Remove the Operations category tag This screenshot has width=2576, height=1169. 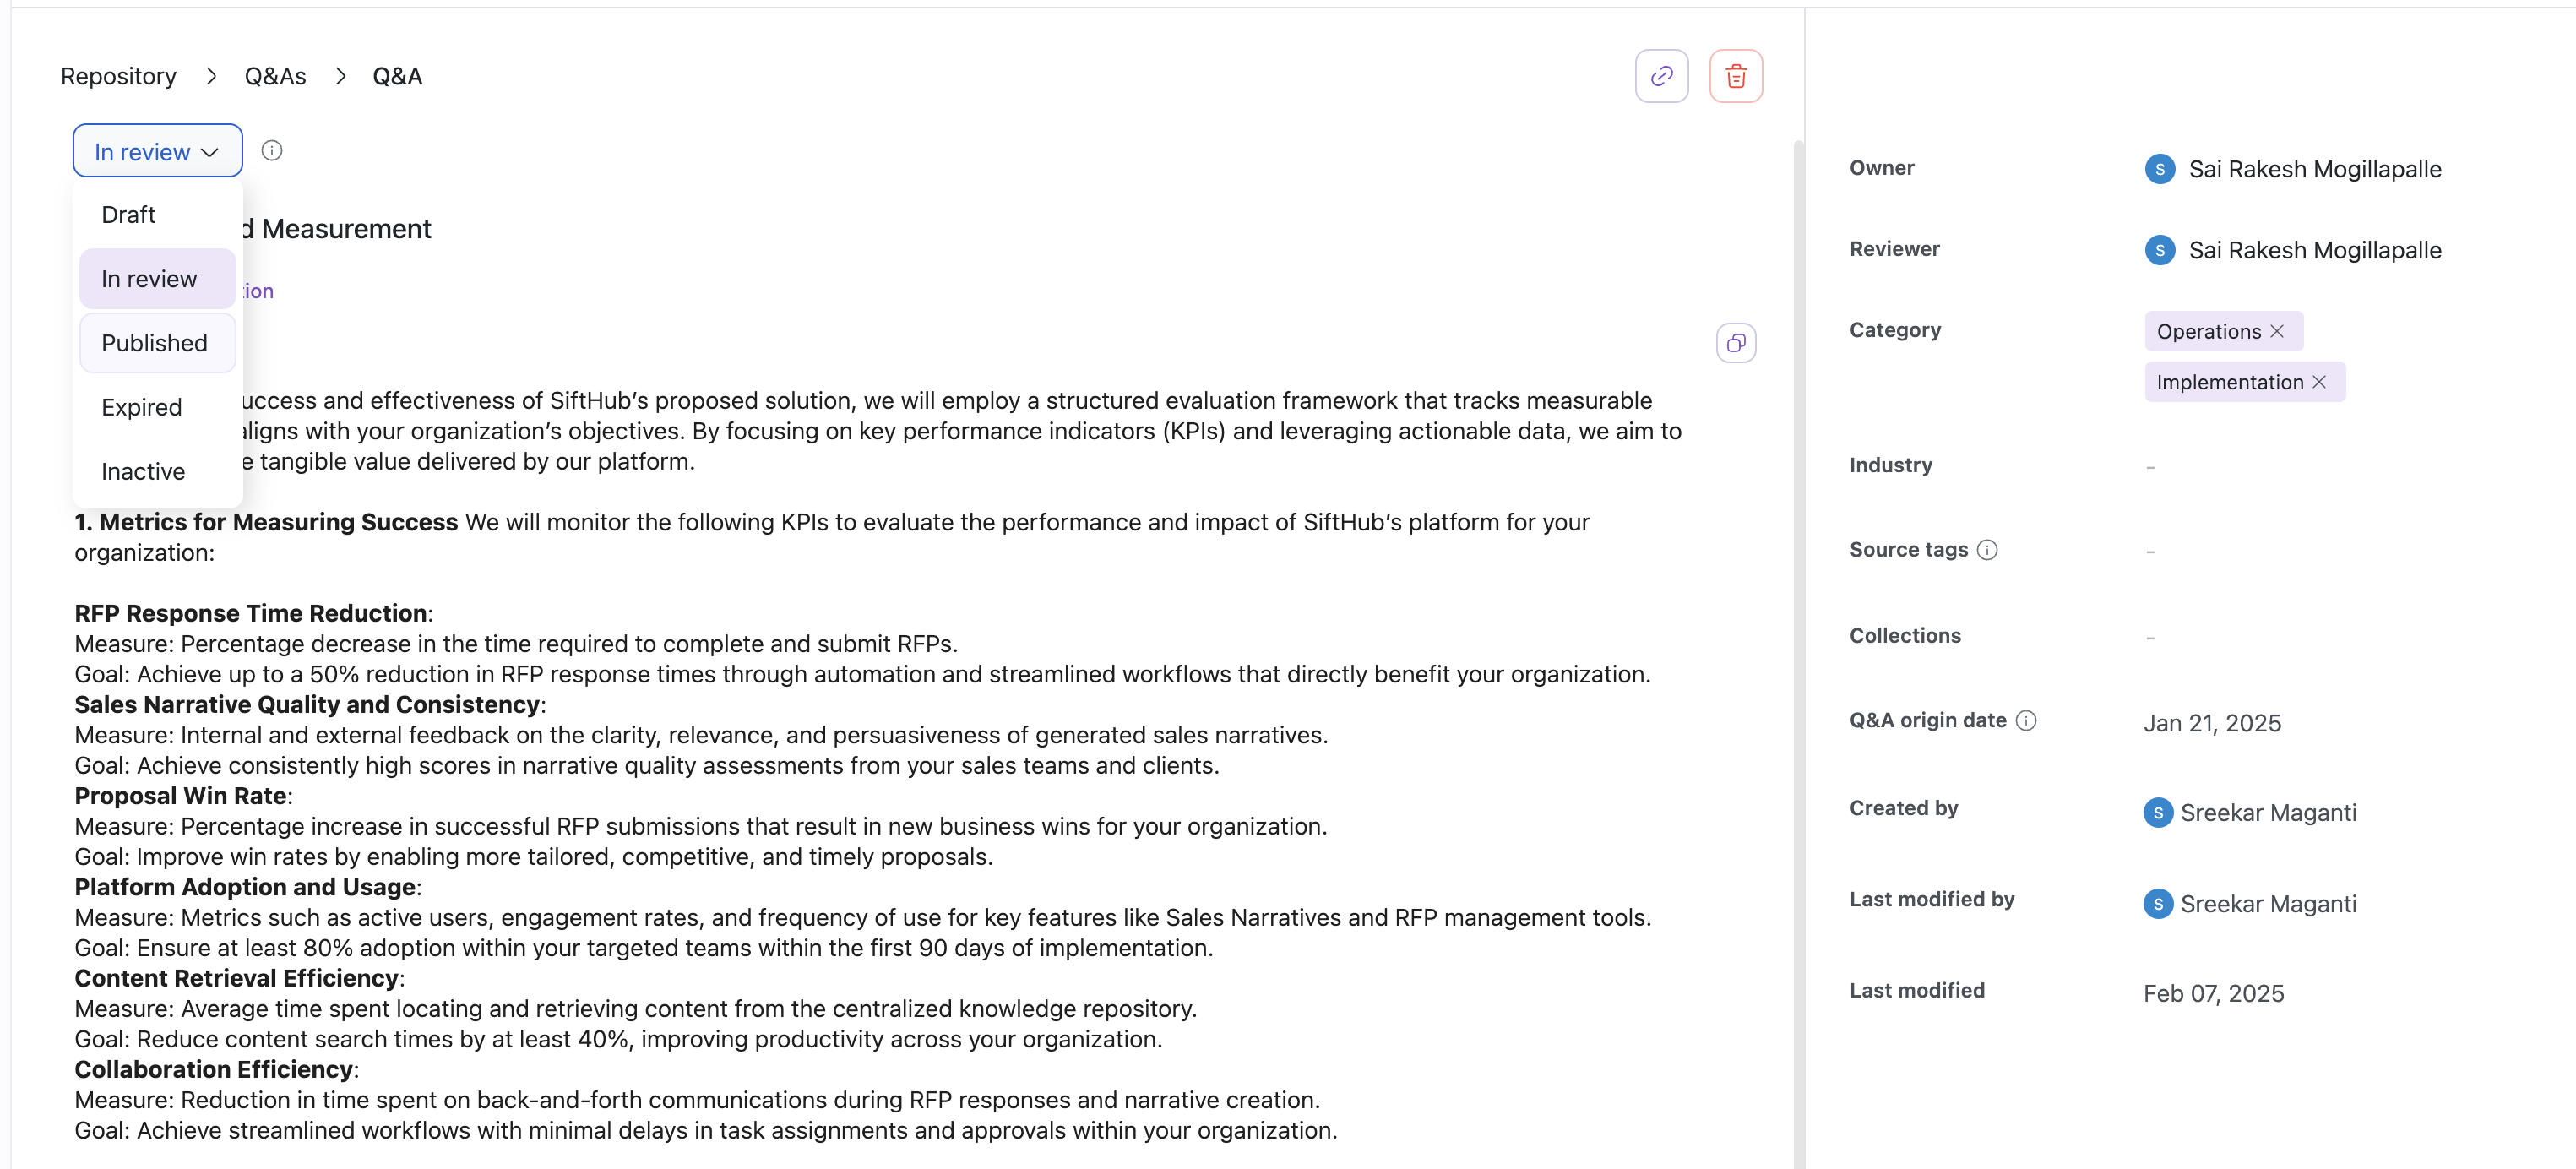[2277, 331]
